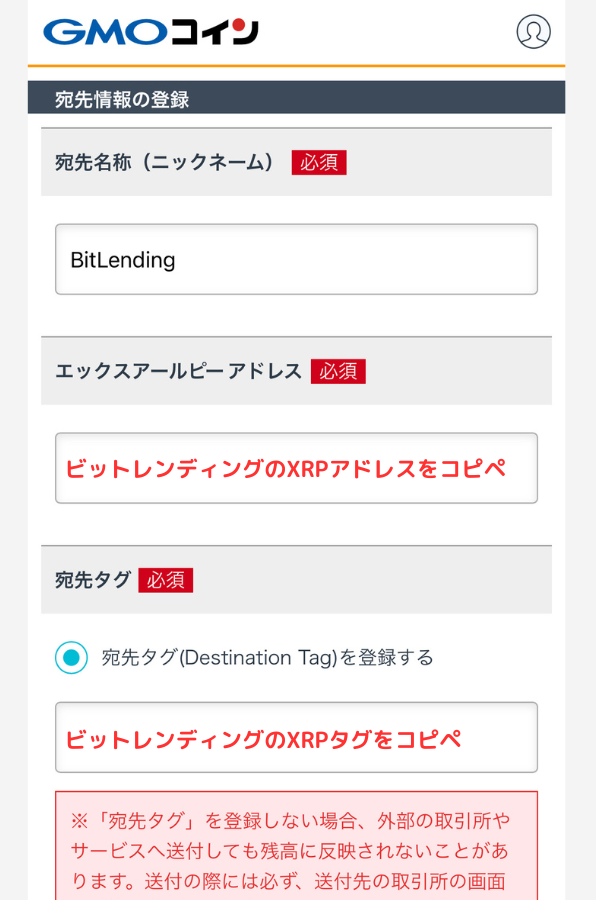Open the user account profile icon
This screenshot has height=900, width=596.
[533, 32]
